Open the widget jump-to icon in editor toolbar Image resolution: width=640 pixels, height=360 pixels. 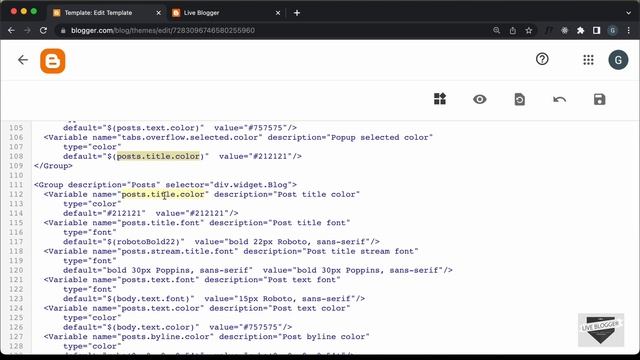pos(440,99)
